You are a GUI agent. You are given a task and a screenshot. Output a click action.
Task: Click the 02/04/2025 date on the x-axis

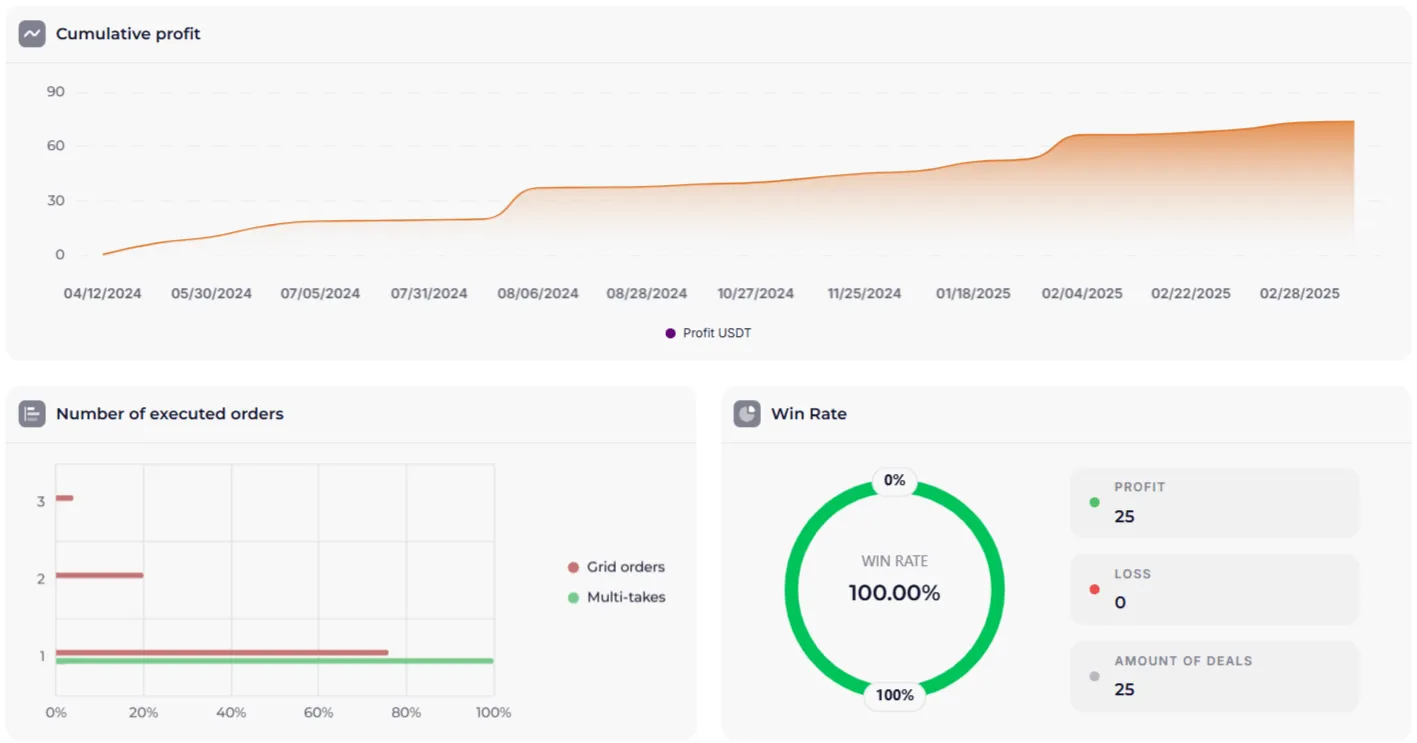[x=1082, y=294]
